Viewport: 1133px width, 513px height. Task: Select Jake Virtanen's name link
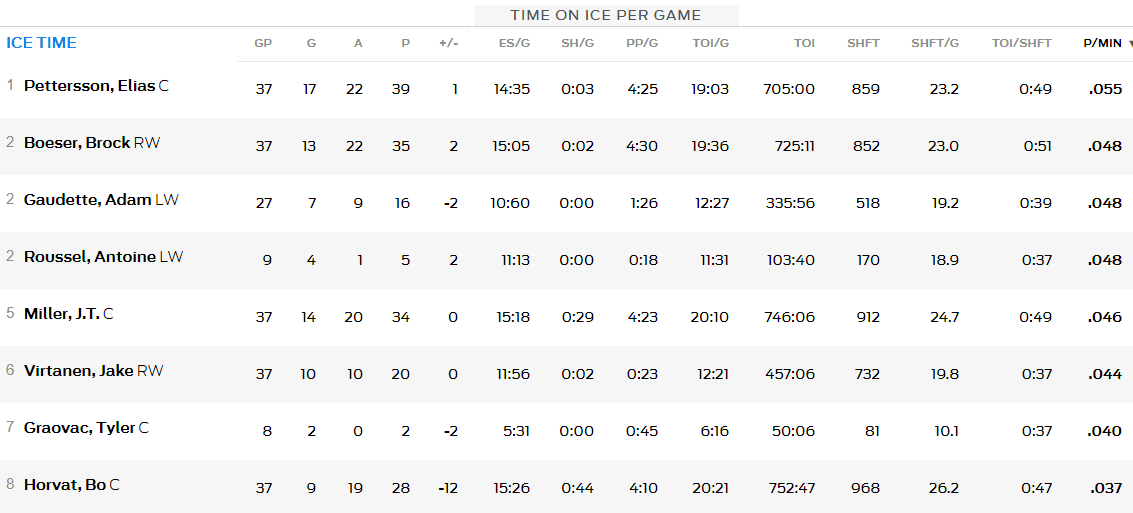(x=78, y=371)
